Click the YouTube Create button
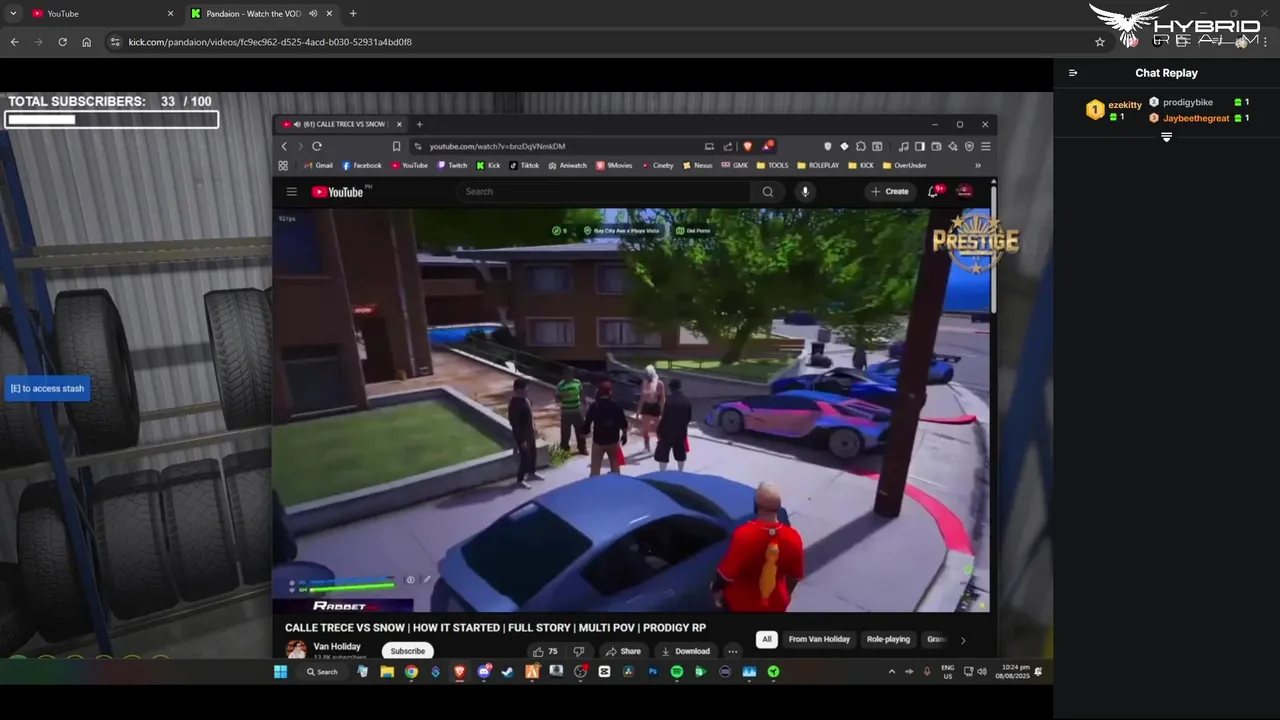The width and height of the screenshot is (1280, 720). coord(890,191)
